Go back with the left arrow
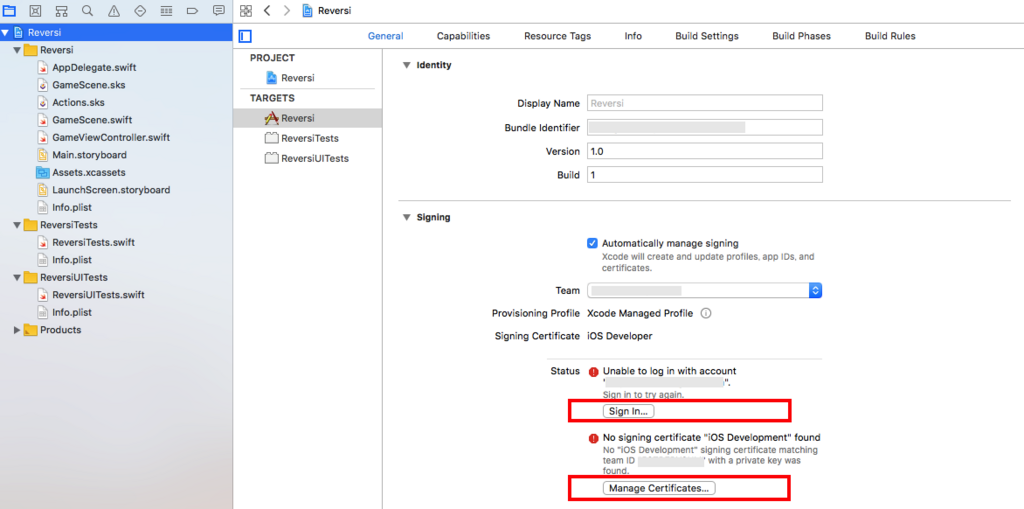 coord(266,10)
